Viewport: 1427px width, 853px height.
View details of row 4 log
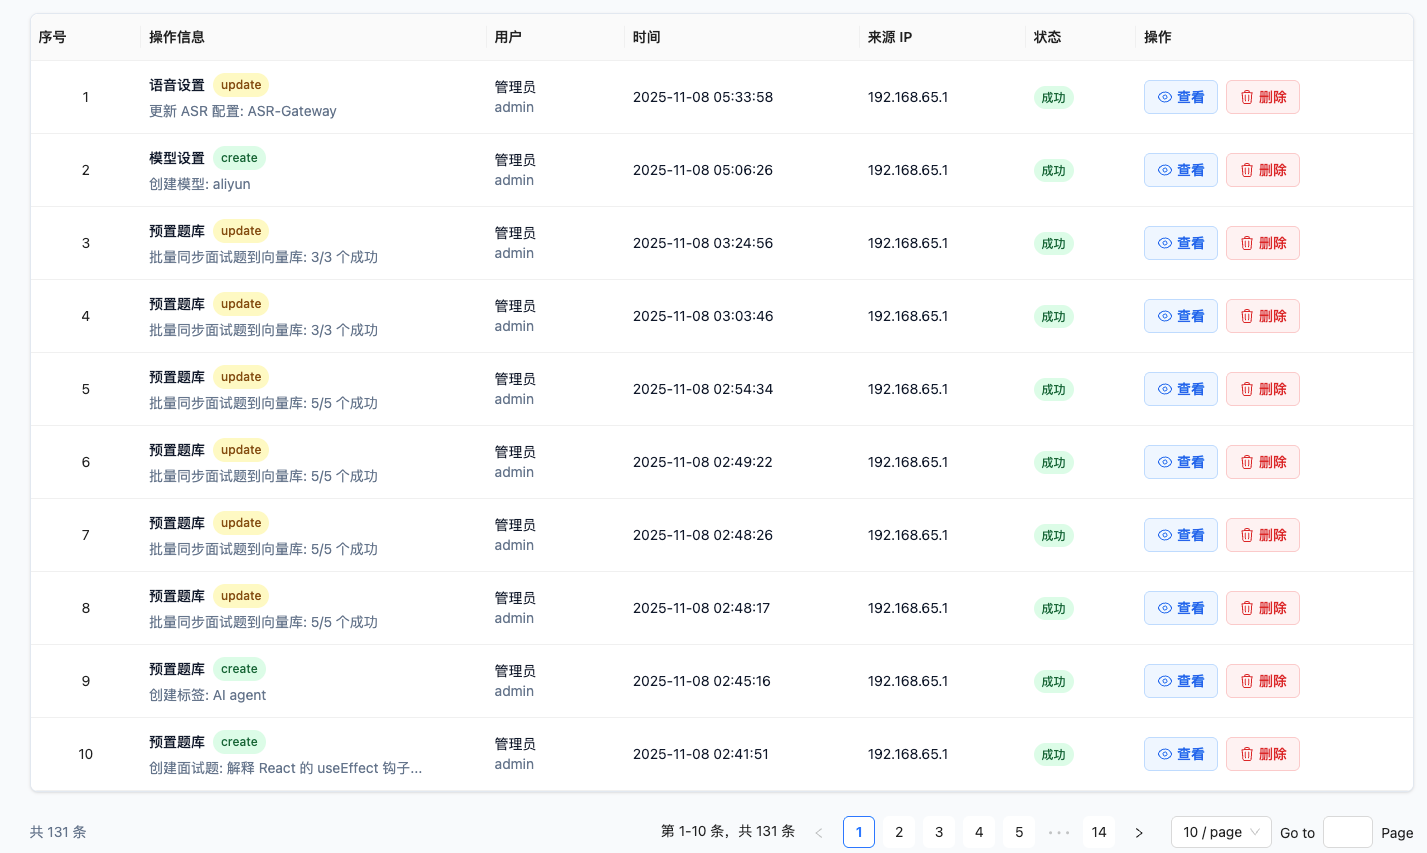tap(1180, 316)
